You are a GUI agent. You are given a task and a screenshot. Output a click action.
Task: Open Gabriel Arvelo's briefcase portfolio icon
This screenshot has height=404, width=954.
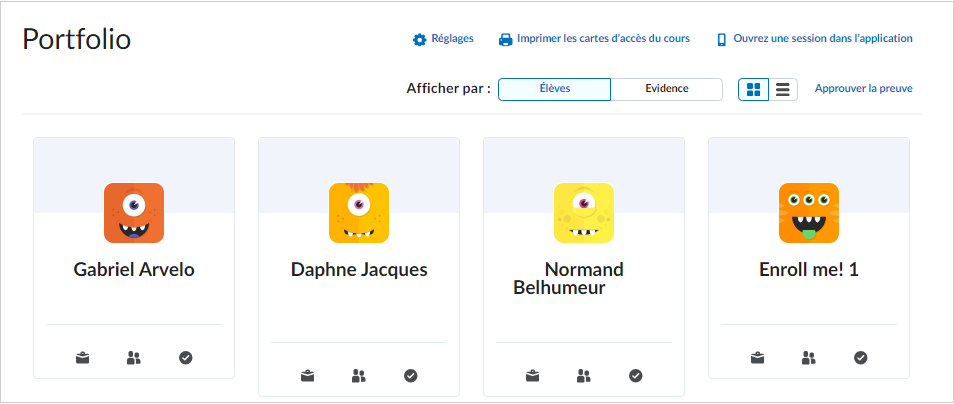point(82,358)
